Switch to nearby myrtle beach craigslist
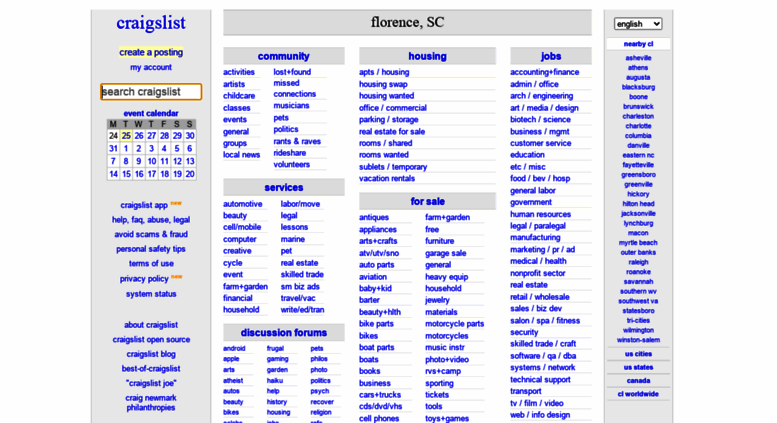The width and height of the screenshot is (777, 423). pos(638,243)
